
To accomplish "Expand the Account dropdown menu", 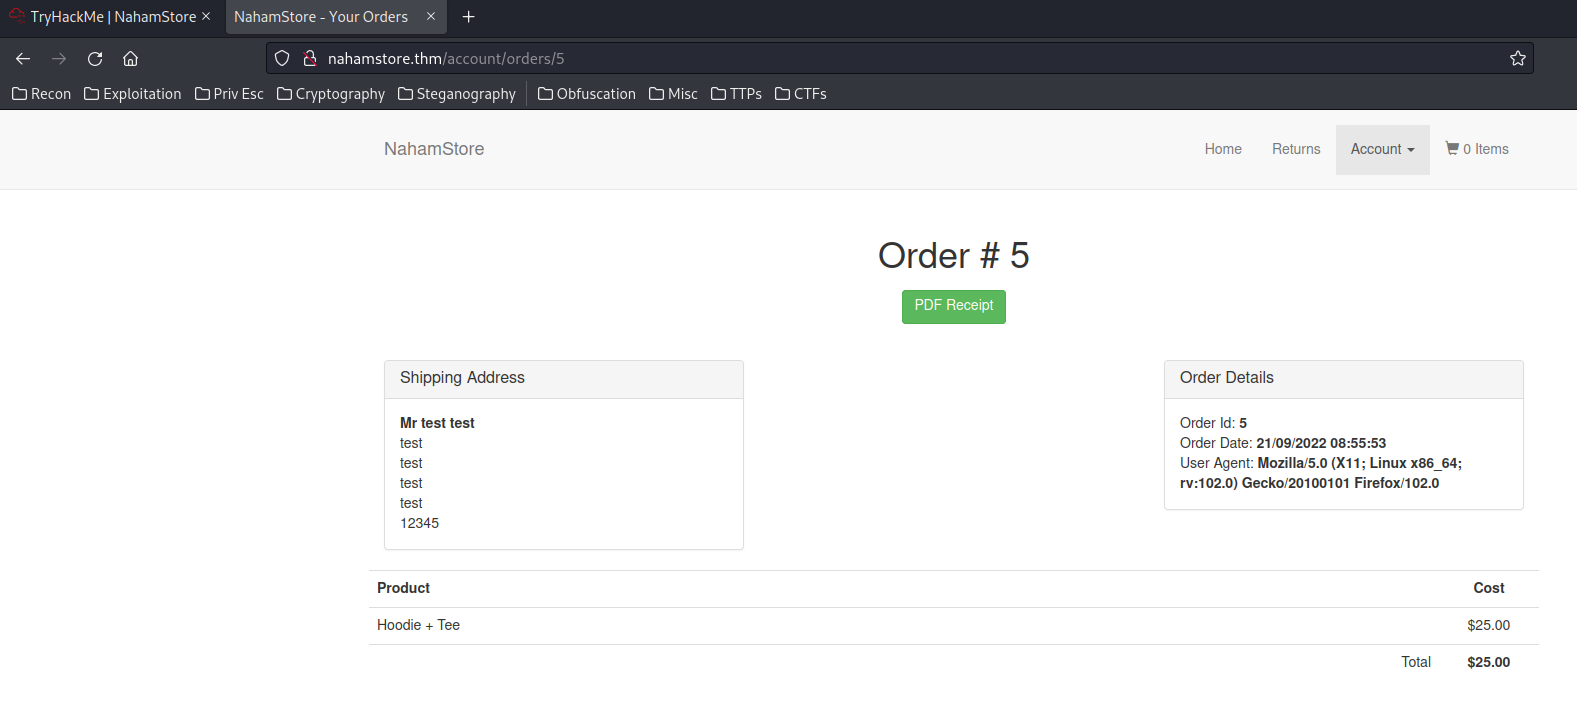I will [1383, 149].
